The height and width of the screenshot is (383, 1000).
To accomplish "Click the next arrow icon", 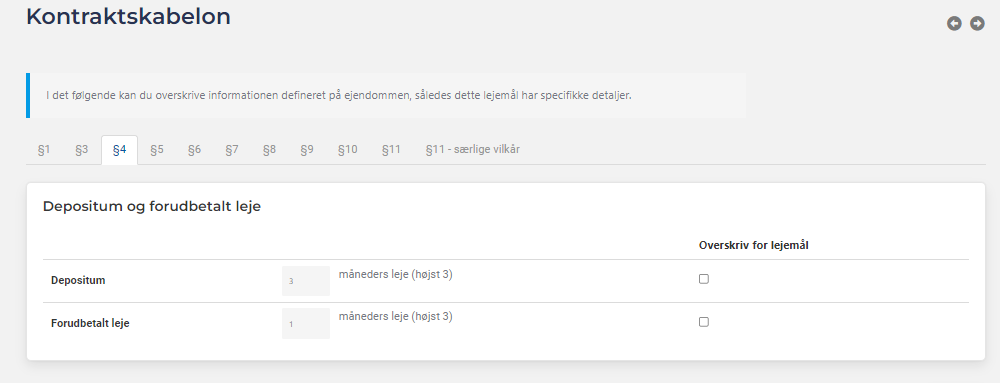I will [977, 24].
